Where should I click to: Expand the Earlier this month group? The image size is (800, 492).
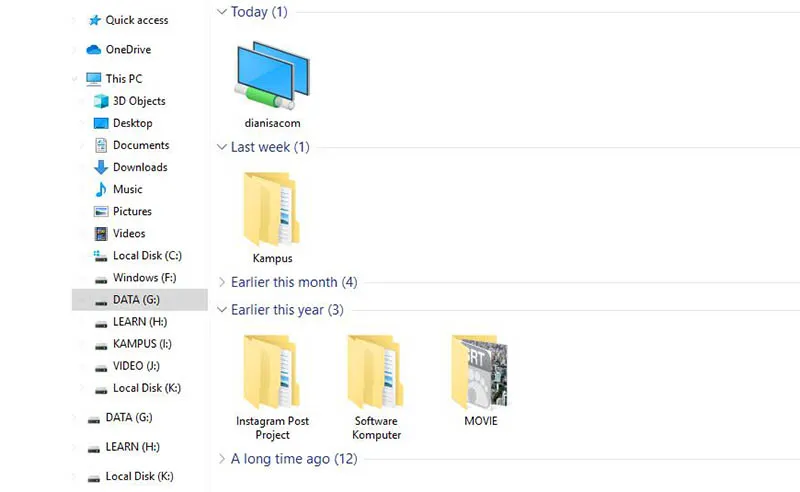coord(222,282)
